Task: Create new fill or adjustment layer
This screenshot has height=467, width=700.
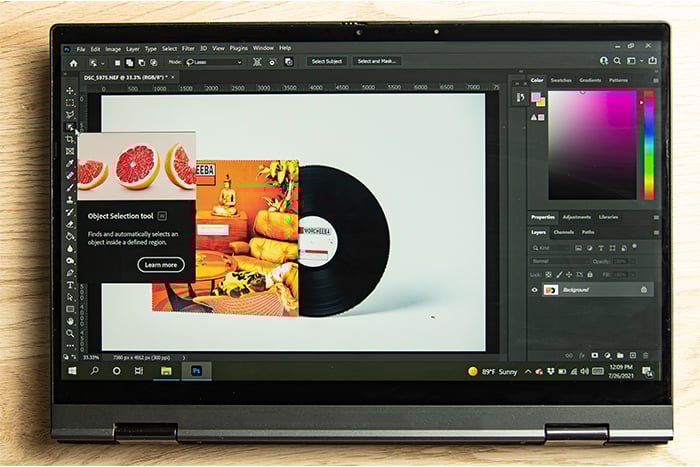Action: click(x=607, y=355)
